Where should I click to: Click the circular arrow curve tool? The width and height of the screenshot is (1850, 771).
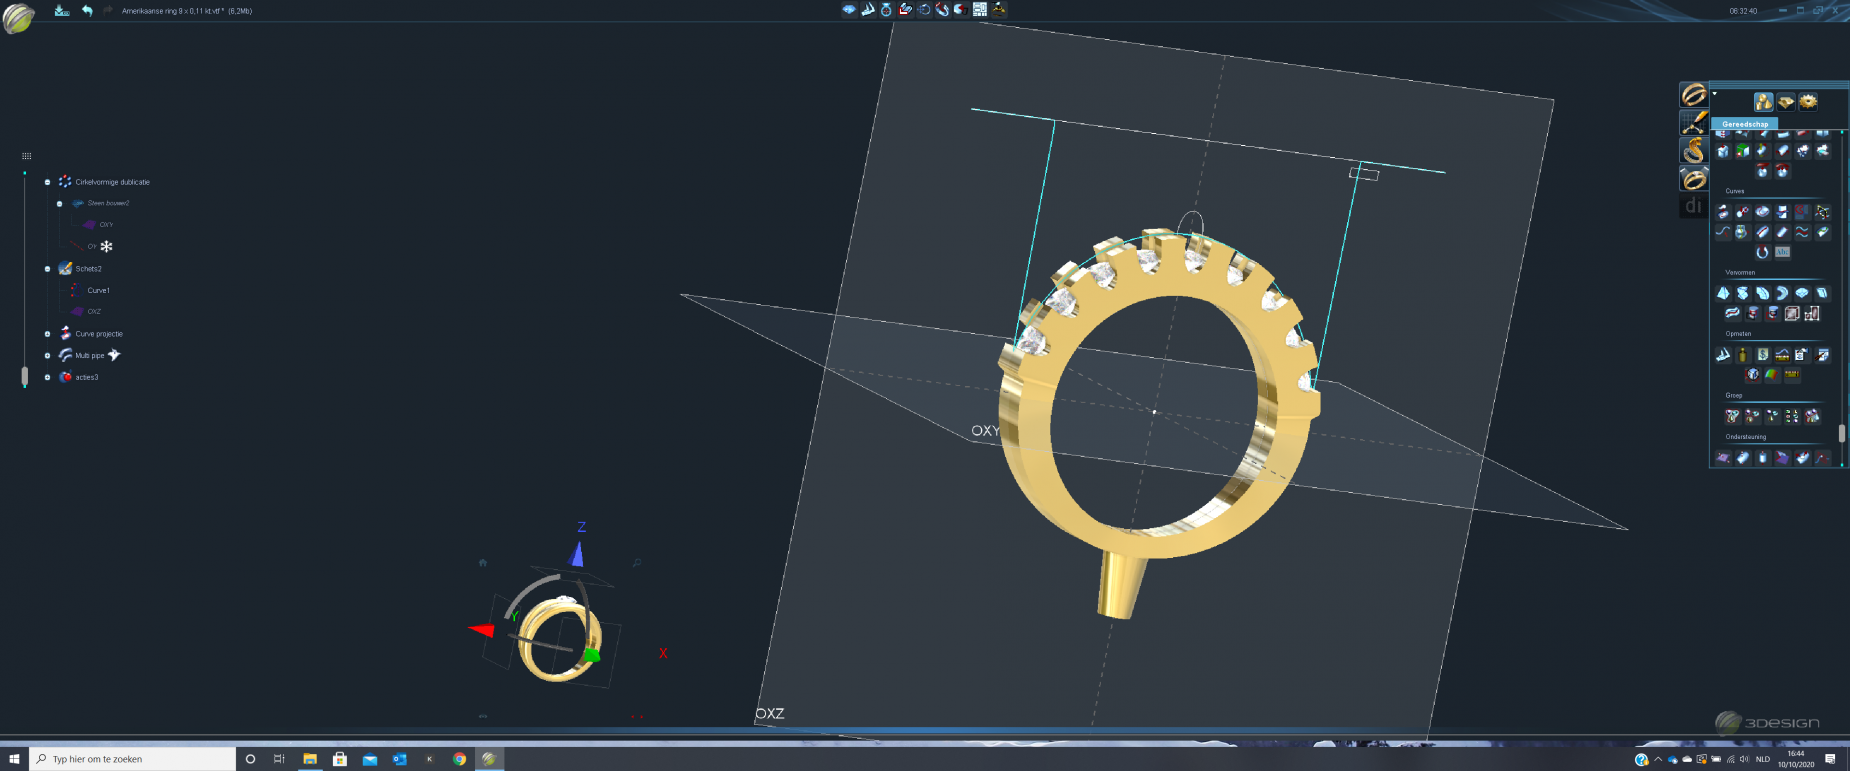1762,252
